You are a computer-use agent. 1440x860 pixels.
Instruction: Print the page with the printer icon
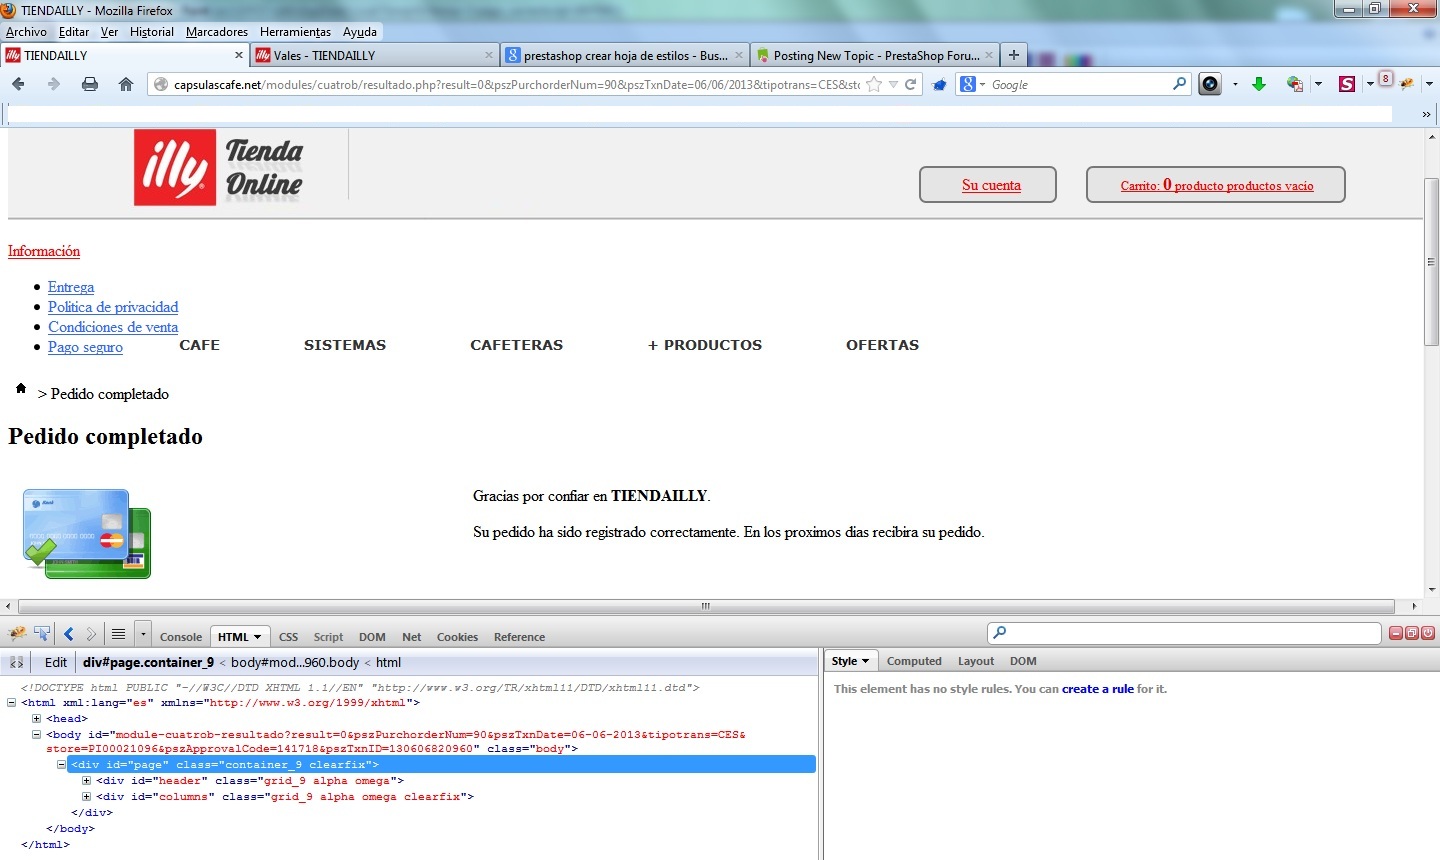tap(90, 84)
